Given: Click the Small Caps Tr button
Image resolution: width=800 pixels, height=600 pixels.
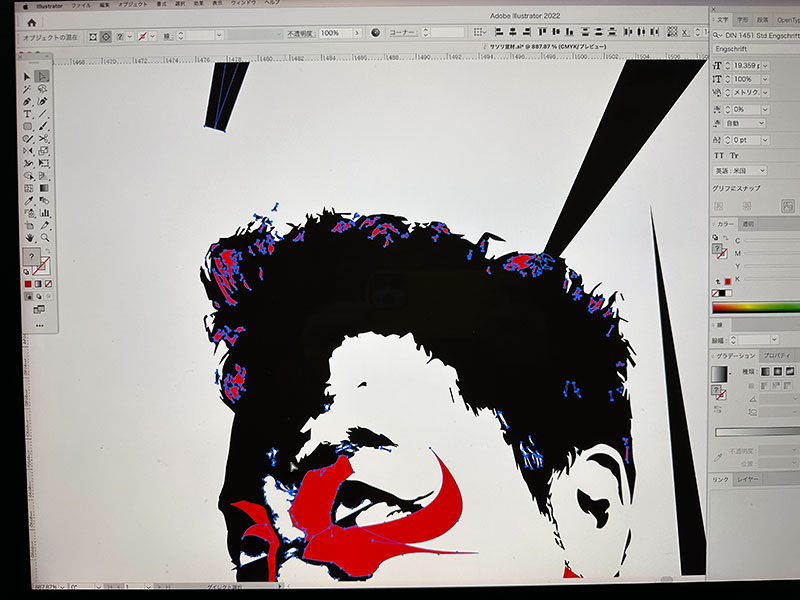Looking at the screenshot, I should [734, 155].
